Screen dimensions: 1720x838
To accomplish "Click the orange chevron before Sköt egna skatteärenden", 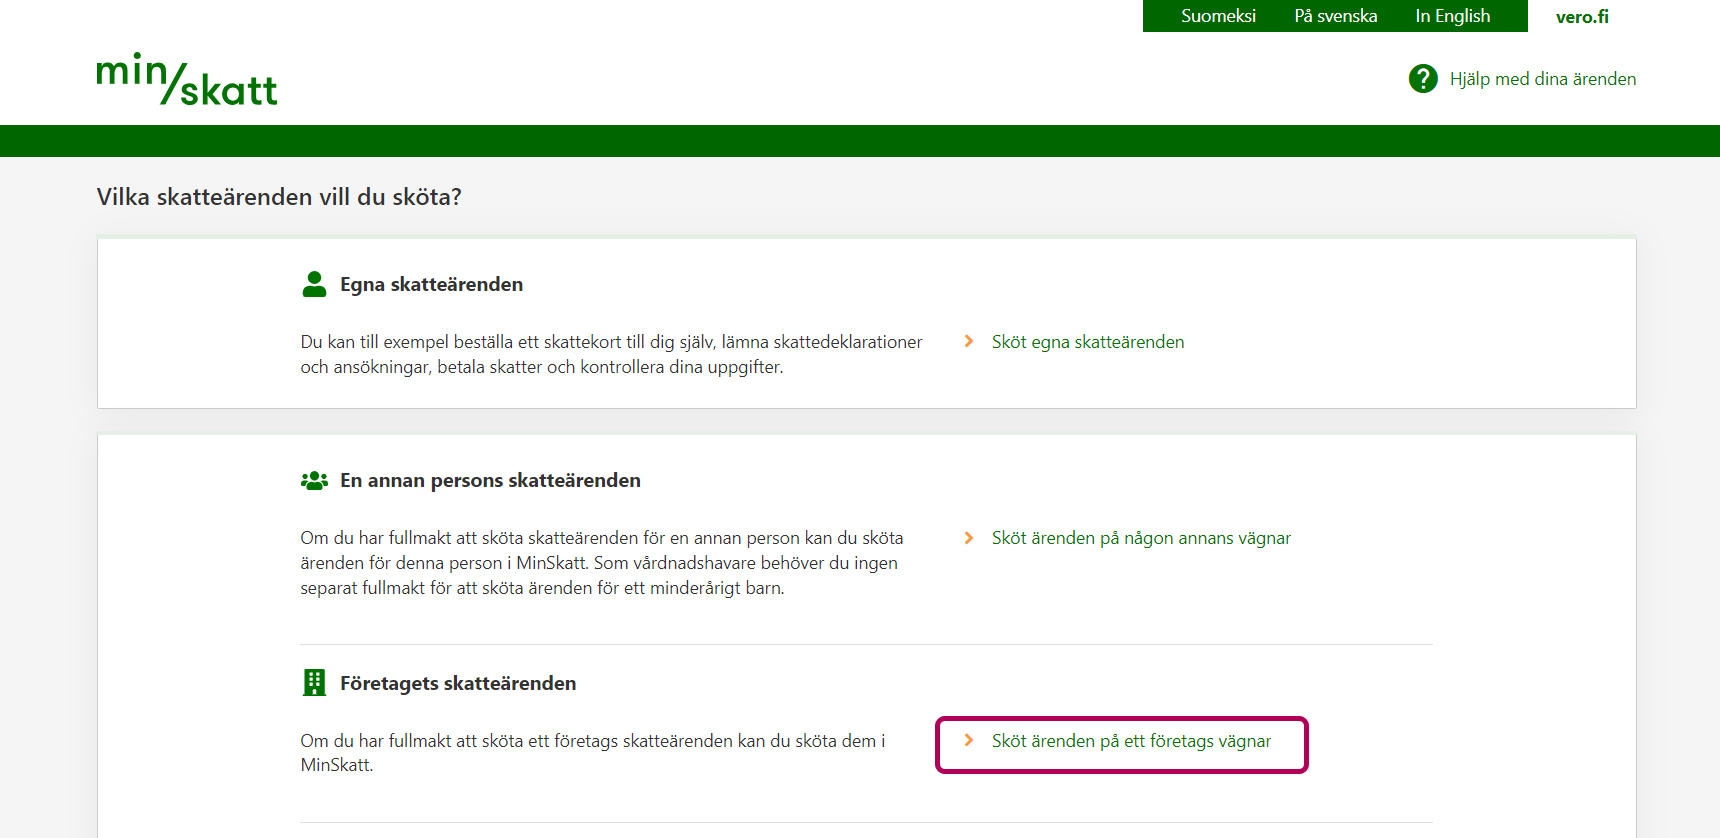I will (x=968, y=342).
